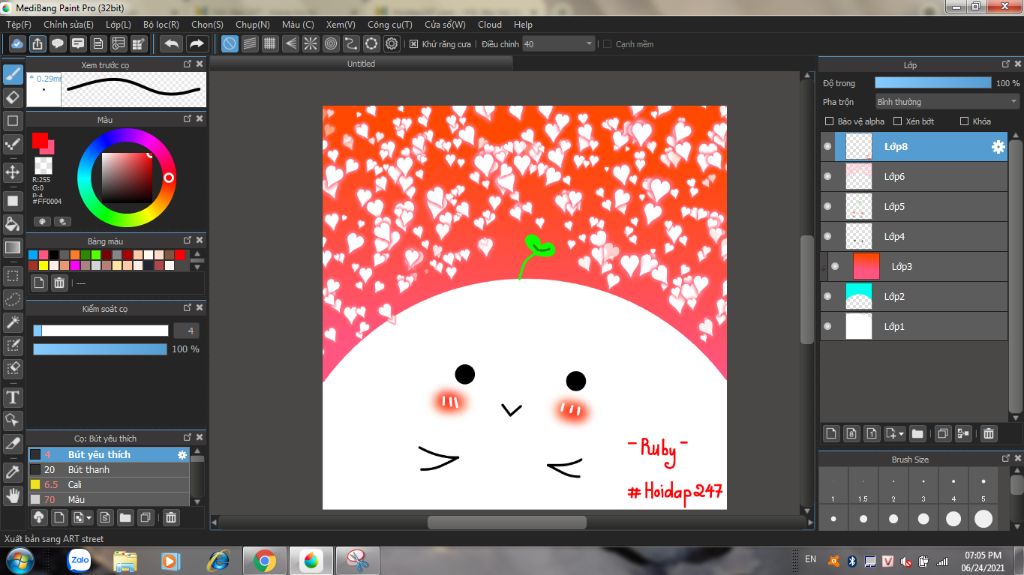Viewport: 1024px width, 575px height.
Task: Enable parallel lines snap guide
Action: tap(249, 44)
